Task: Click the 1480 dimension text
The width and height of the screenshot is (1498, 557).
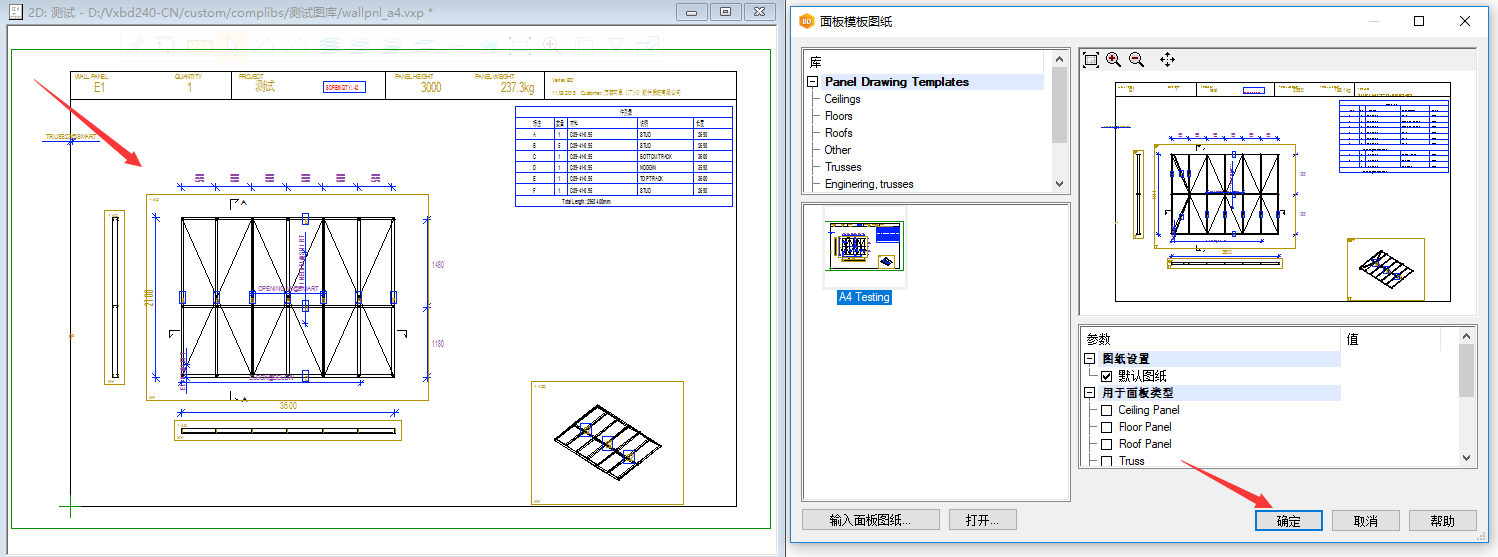Action: [437, 265]
